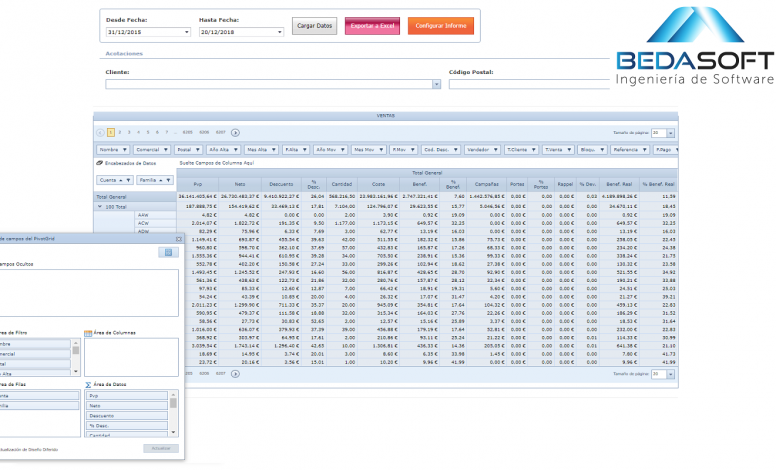
Task: Expand the Cliente combo box
Action: [436, 85]
